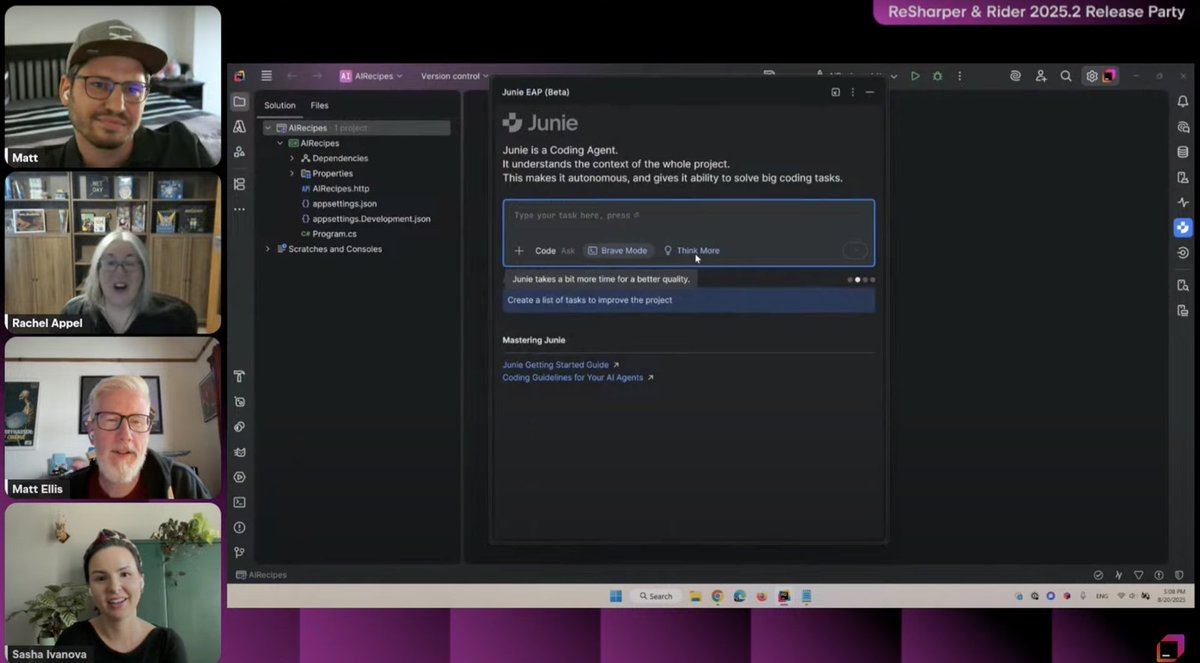The image size is (1200, 663).
Task: Open the More Actions vertical dots next to Debug
Action: coord(960,76)
